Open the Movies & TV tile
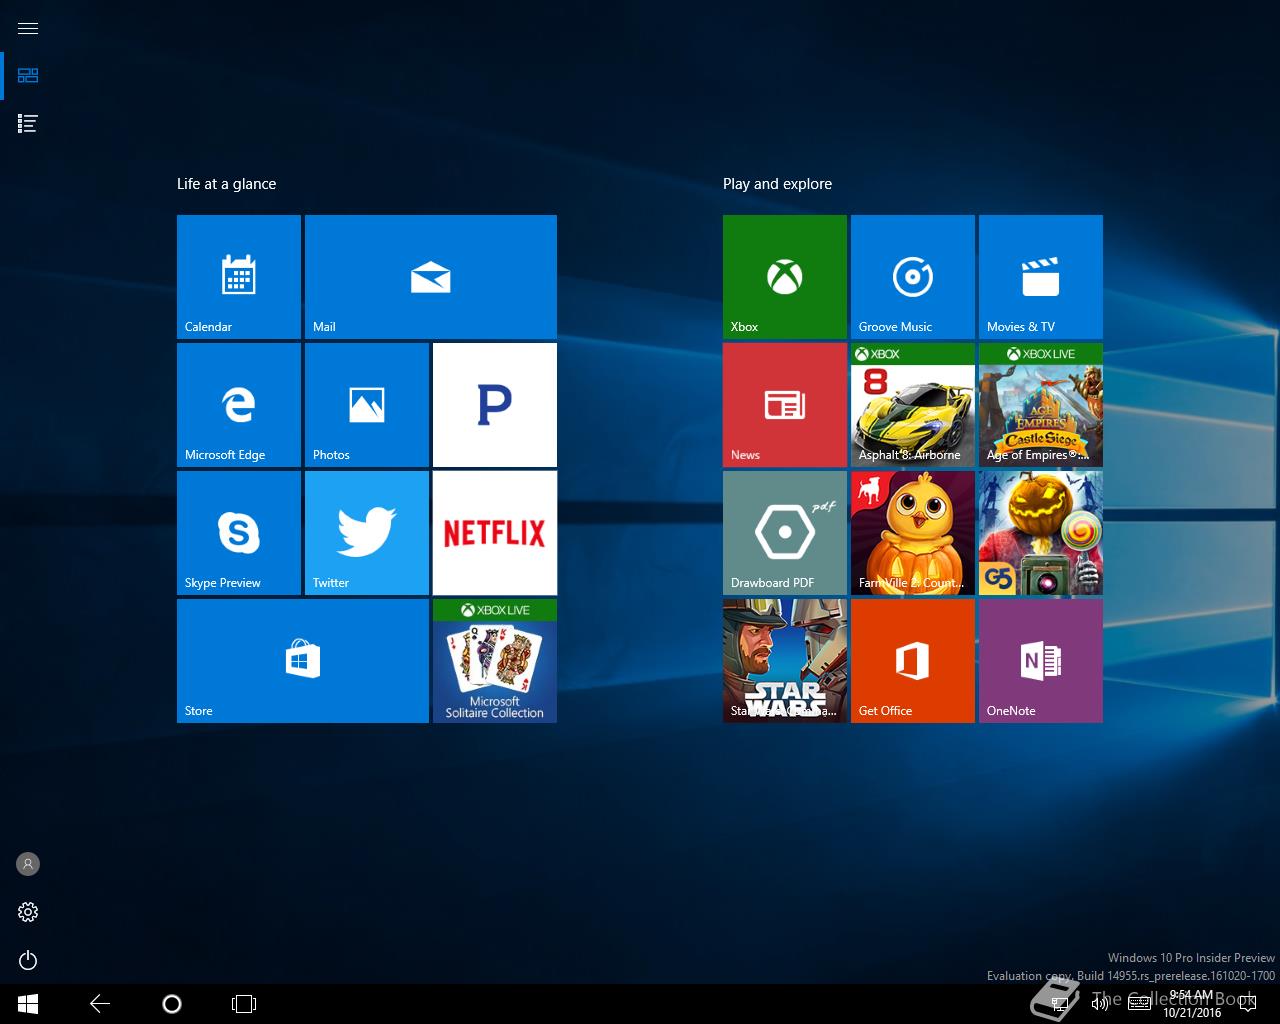1280x1024 pixels. point(1041,277)
